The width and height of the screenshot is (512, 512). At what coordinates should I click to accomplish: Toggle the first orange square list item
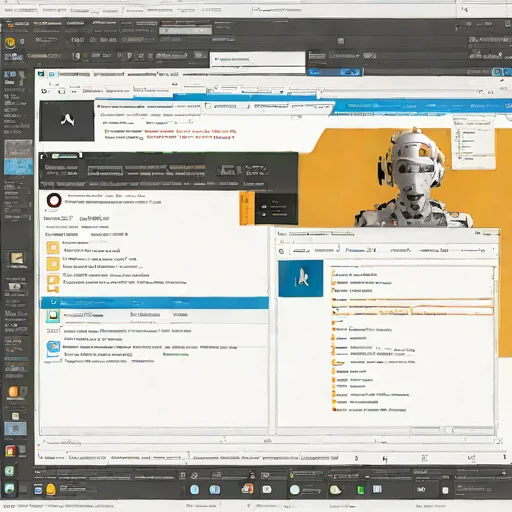coord(53,248)
